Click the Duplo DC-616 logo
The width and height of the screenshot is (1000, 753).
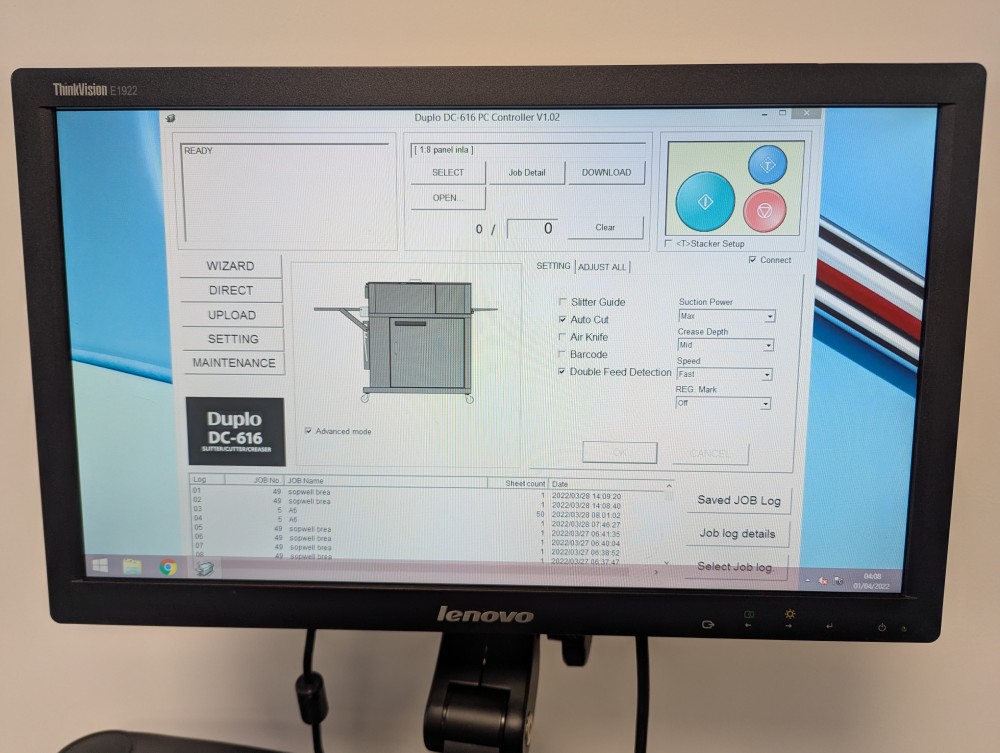pos(235,431)
